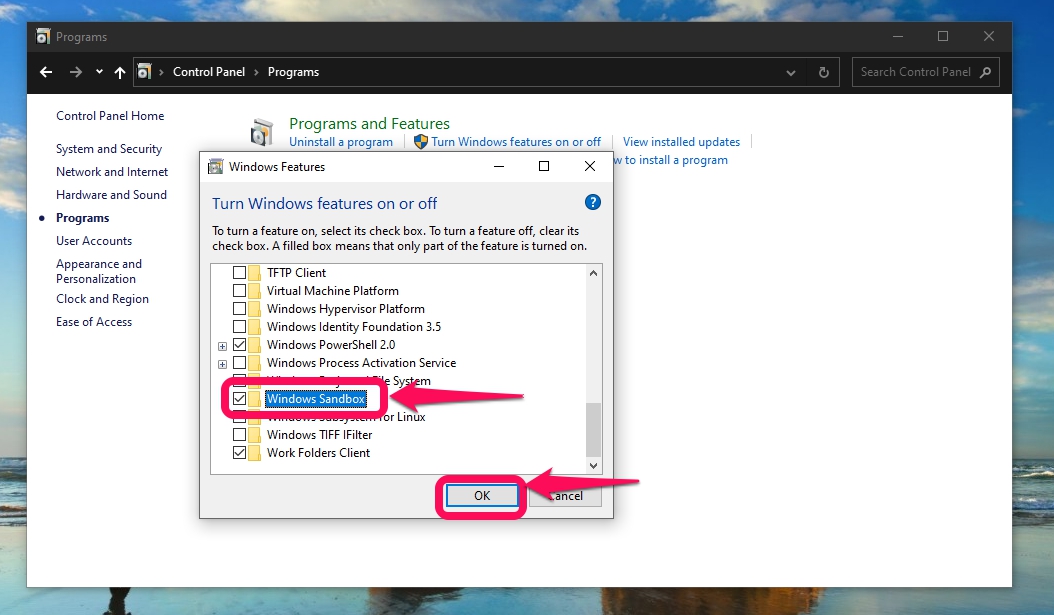Click the Windows Sandbox folder icon

point(254,399)
